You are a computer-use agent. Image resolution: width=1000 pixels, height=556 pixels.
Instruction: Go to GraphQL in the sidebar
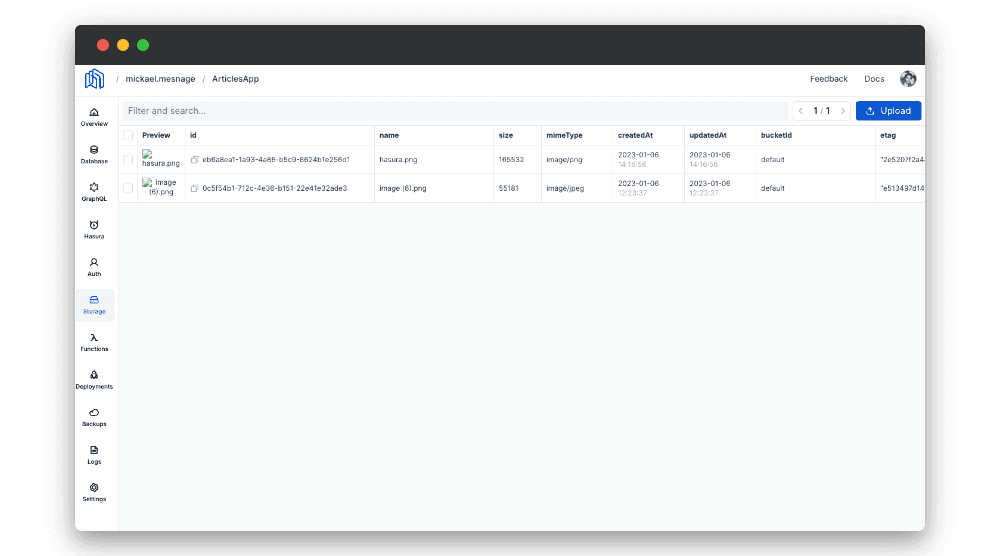[x=94, y=187]
